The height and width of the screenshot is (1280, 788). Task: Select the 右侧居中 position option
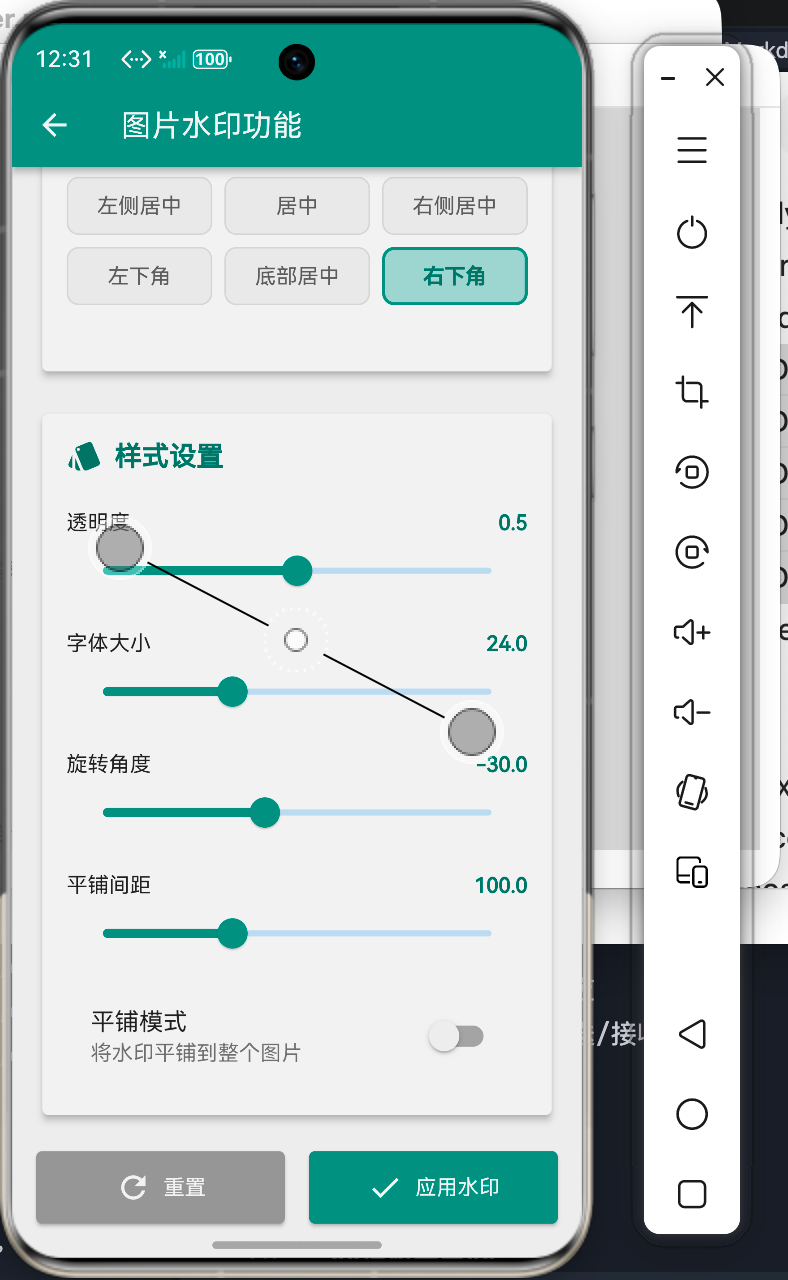[455, 206]
